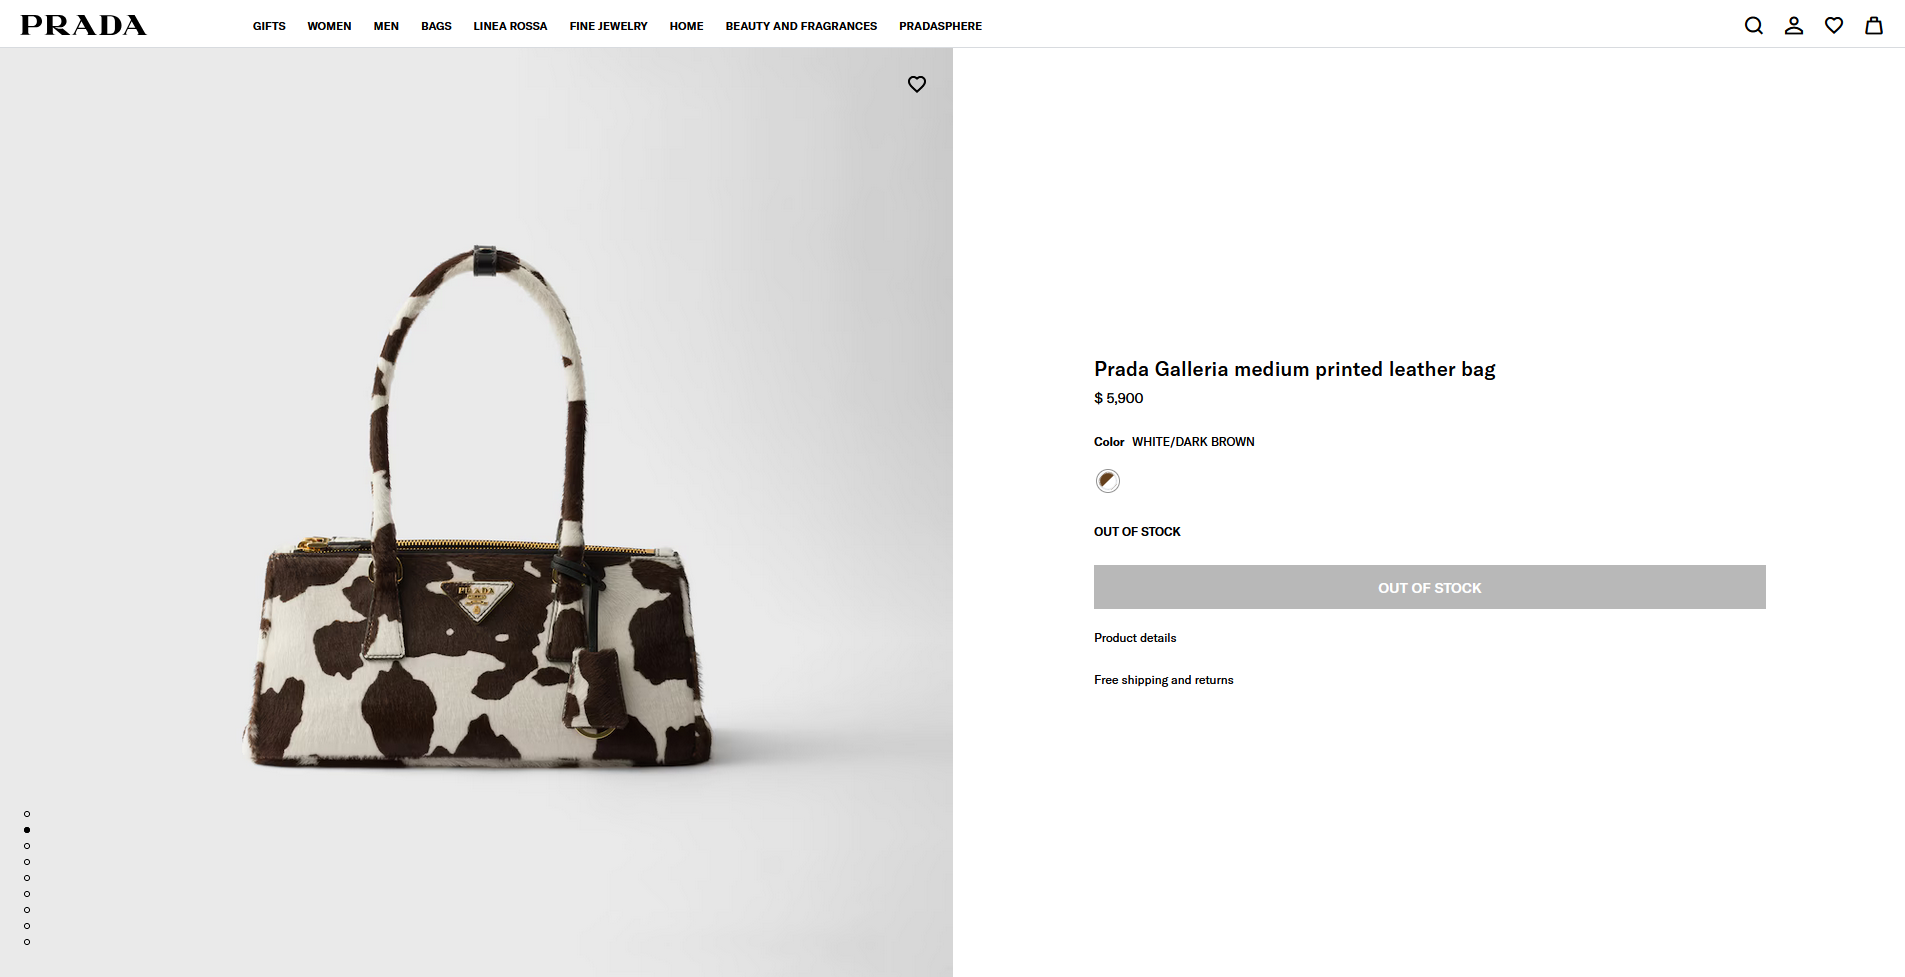Go to PRADASPHERE link
The image size is (1905, 977).
[940, 26]
